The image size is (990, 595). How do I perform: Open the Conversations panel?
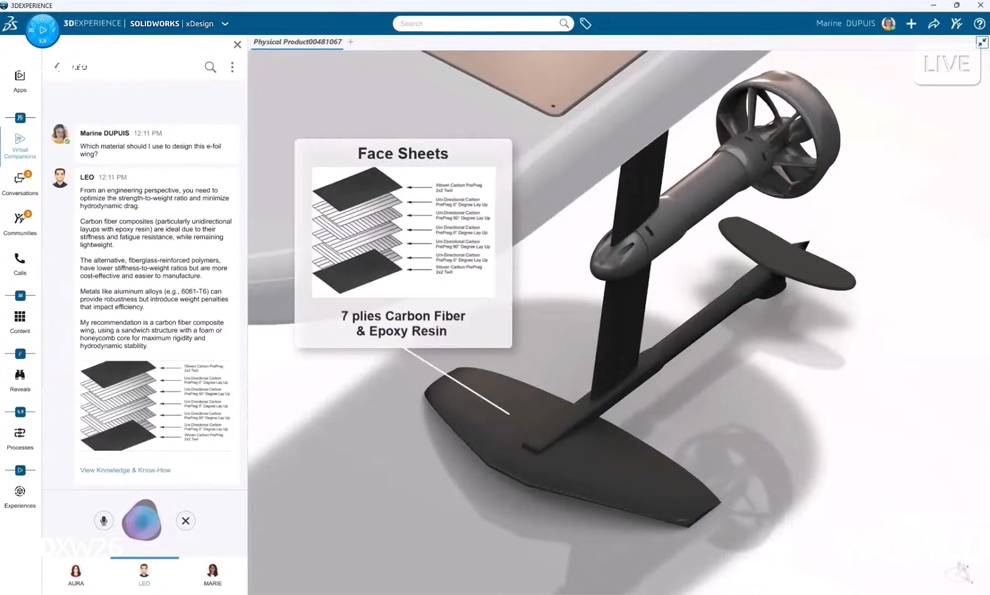pos(20,182)
